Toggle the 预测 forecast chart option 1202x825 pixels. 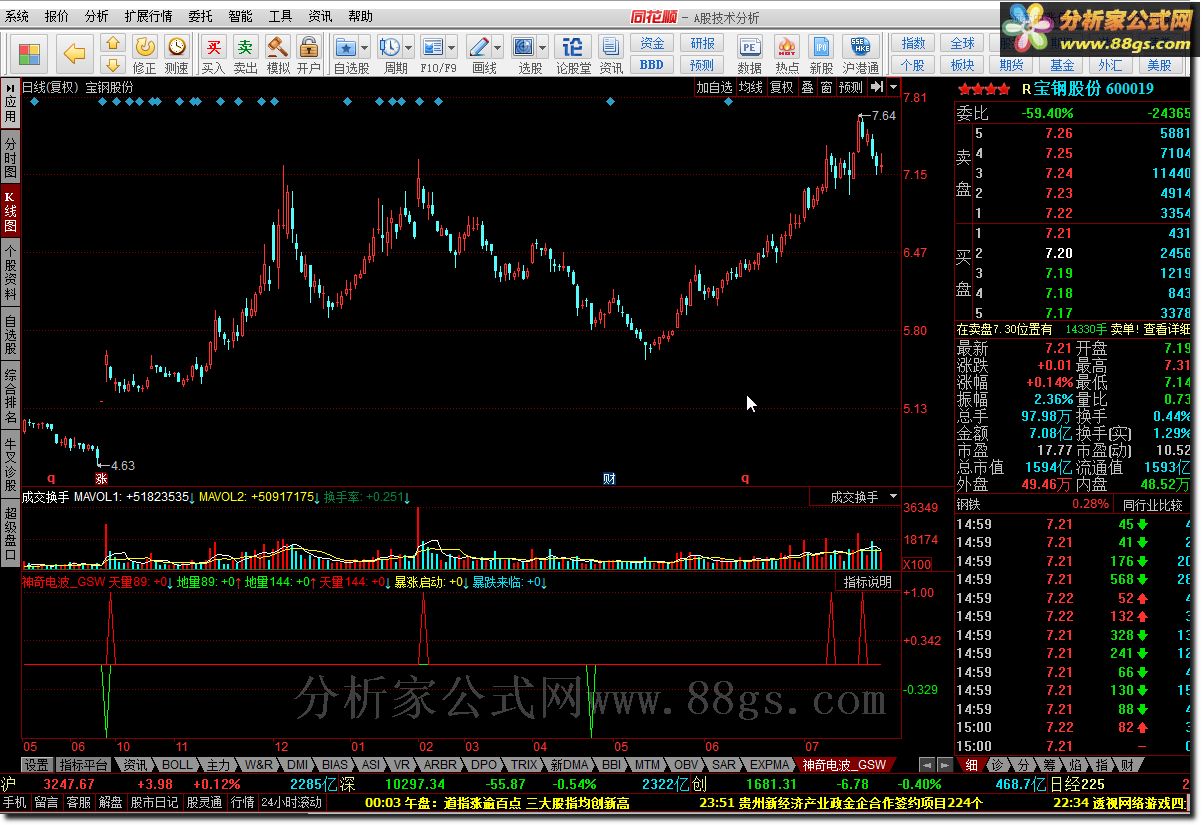click(x=851, y=87)
